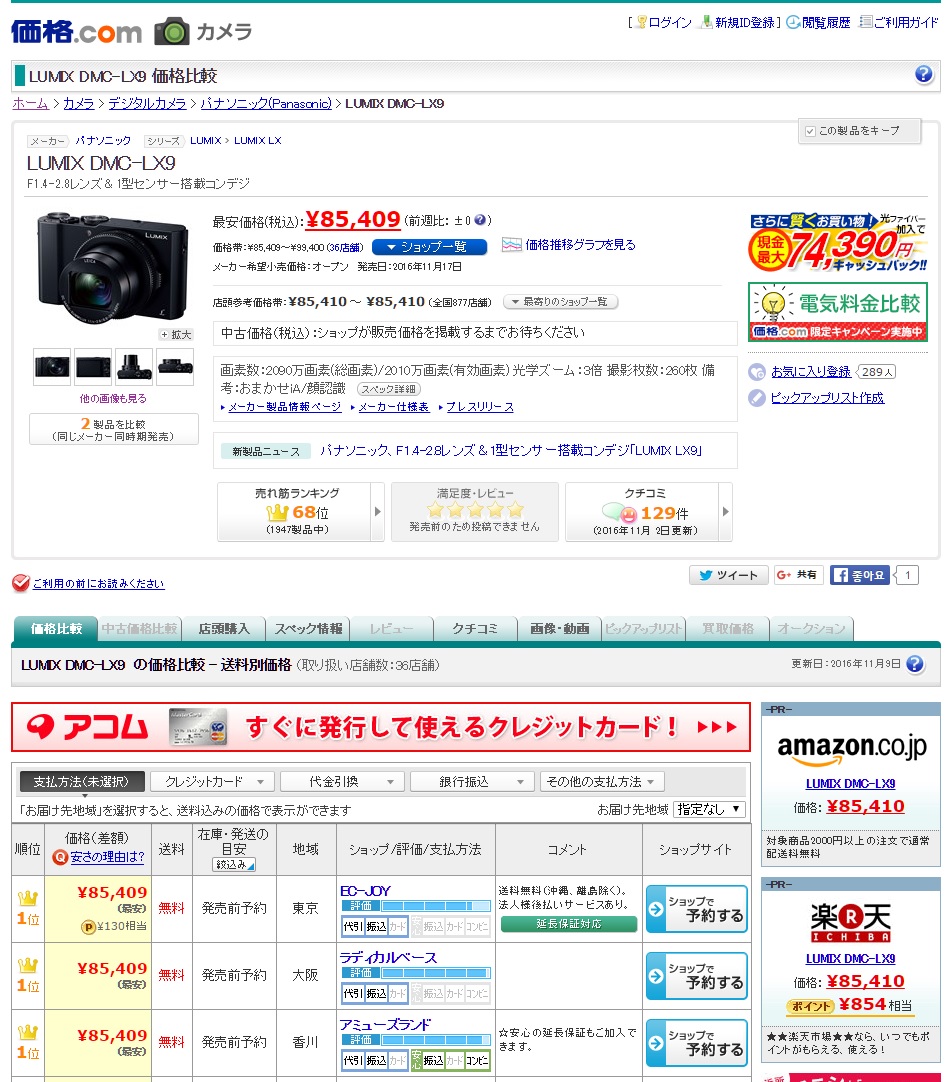This screenshot has width=948, height=1082.
Task: Select the first camera thumbnail image
Action: point(52,368)
